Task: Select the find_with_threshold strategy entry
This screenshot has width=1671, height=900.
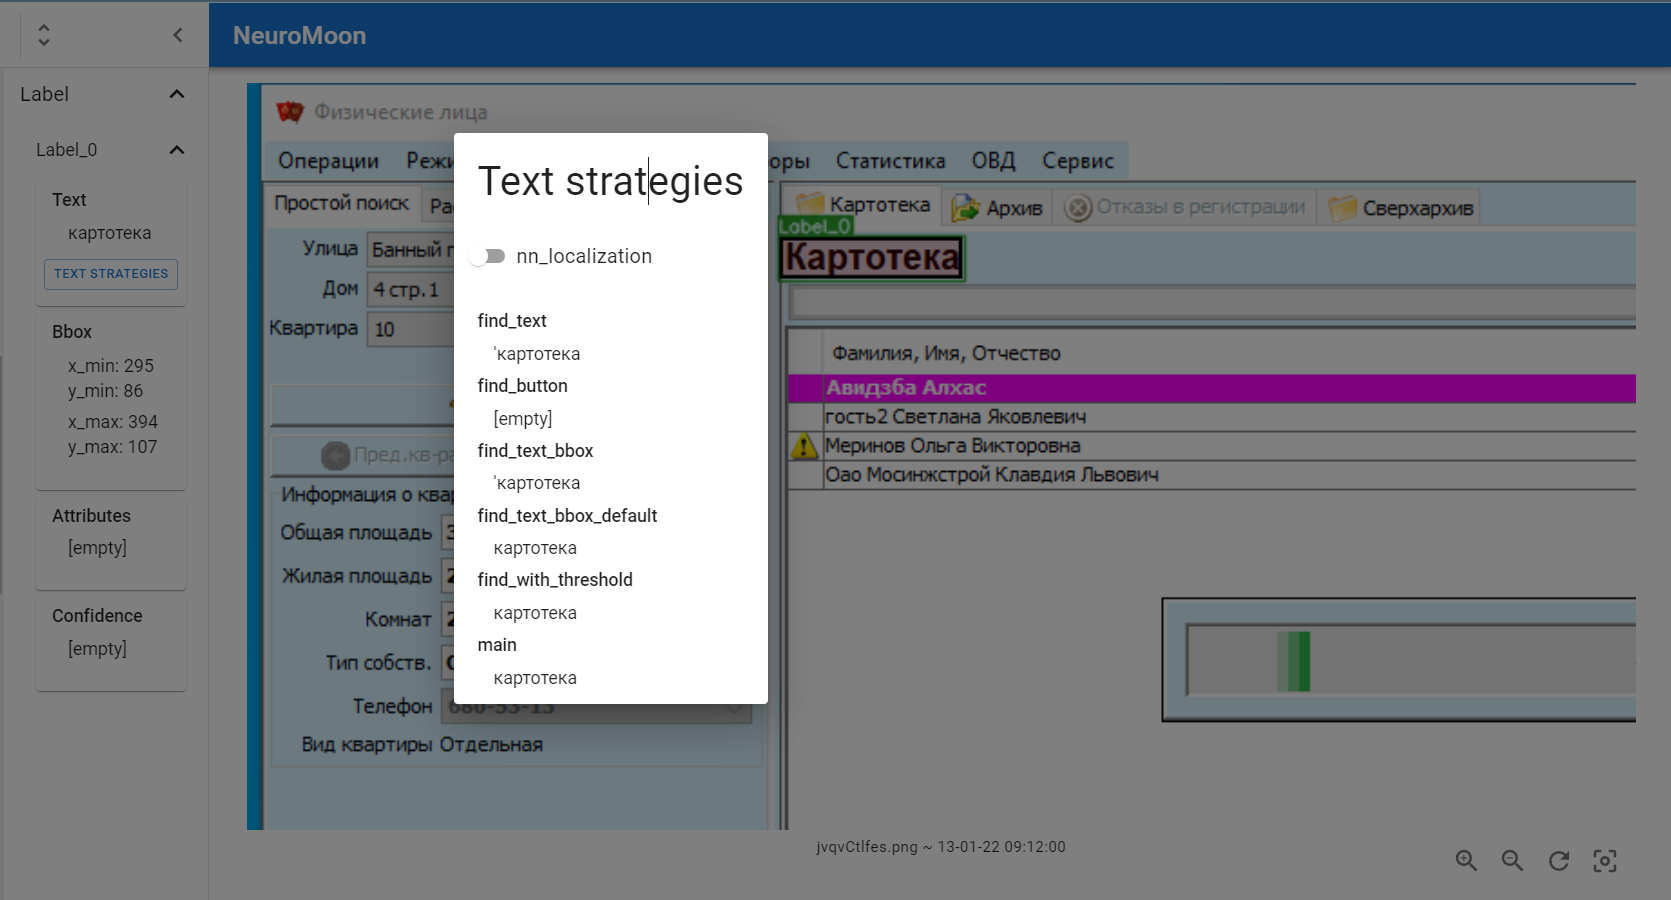Action: coord(555,580)
